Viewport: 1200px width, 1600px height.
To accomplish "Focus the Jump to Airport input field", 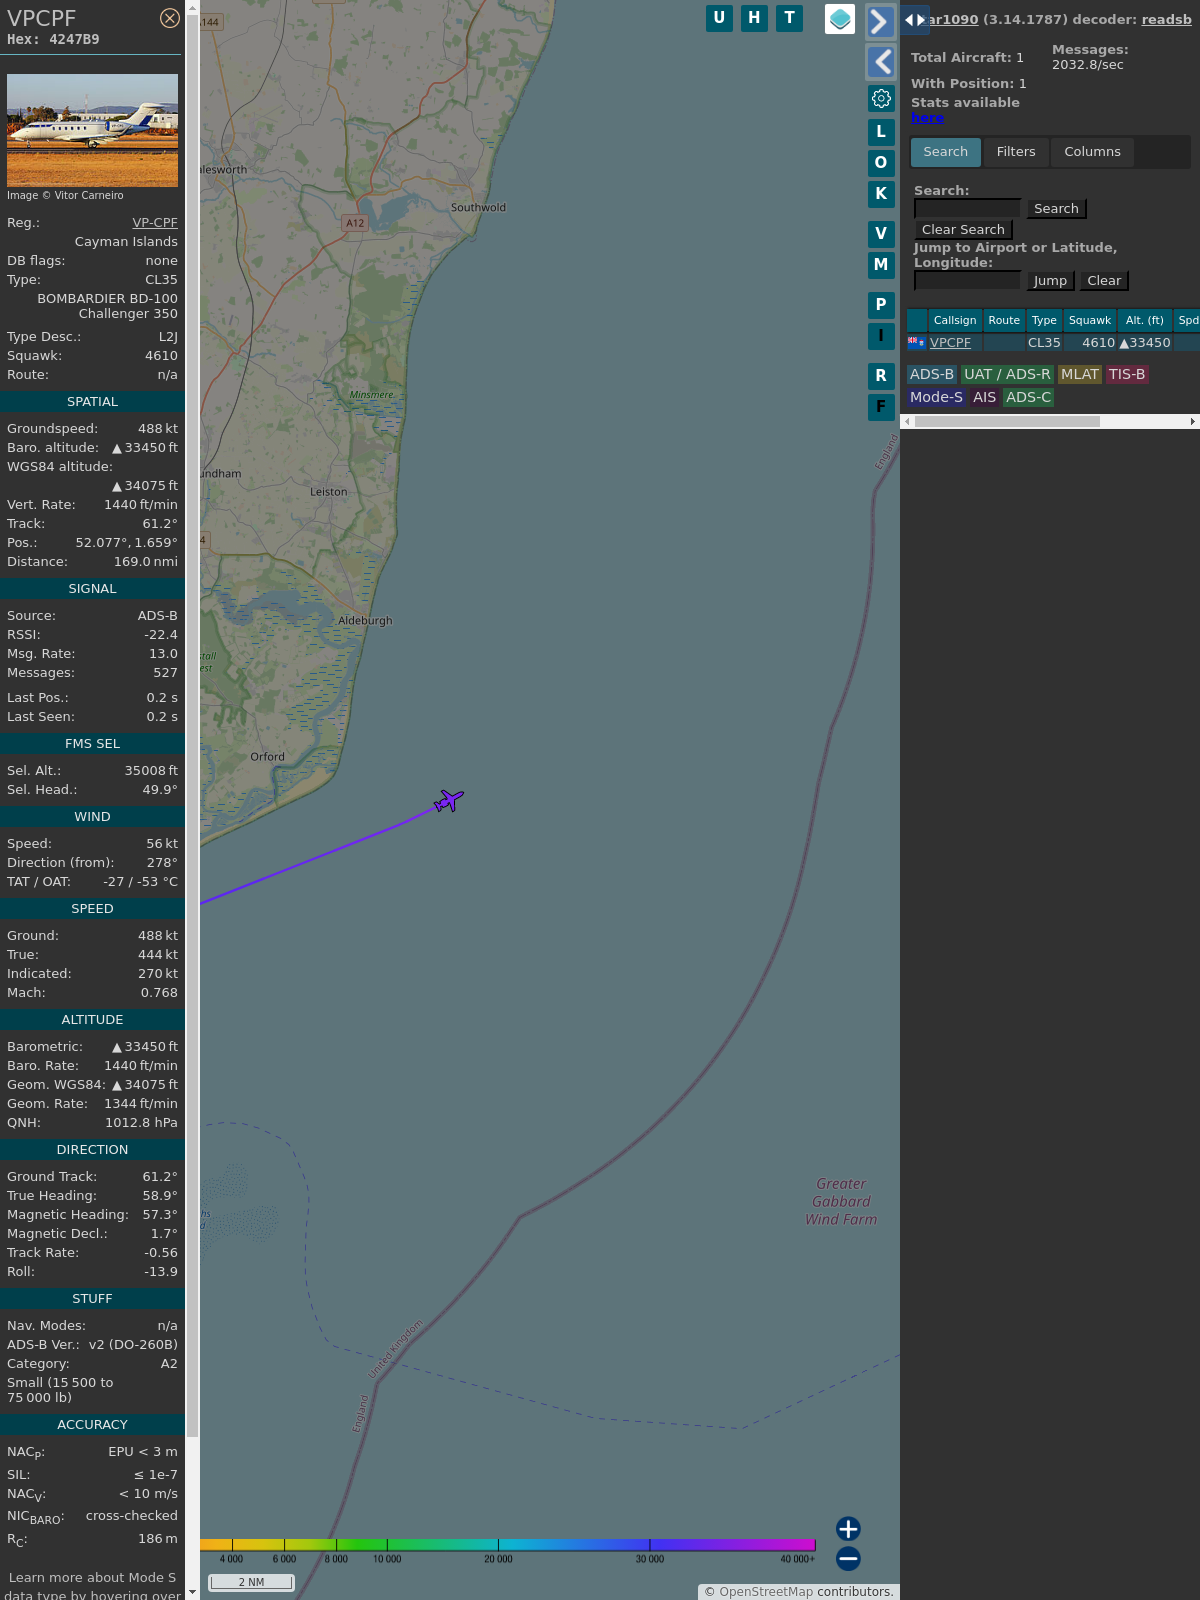I will [x=967, y=280].
